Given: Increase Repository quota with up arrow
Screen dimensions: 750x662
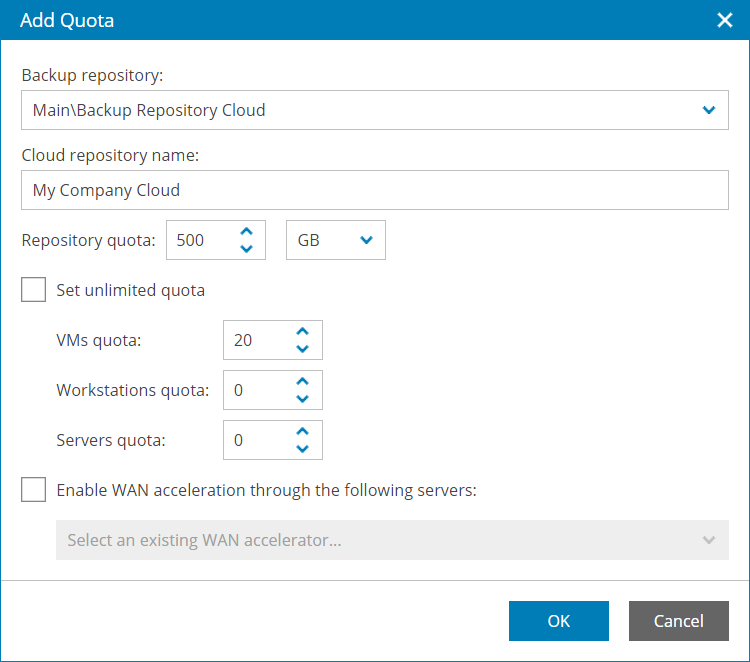Looking at the screenshot, I should pos(246,232).
